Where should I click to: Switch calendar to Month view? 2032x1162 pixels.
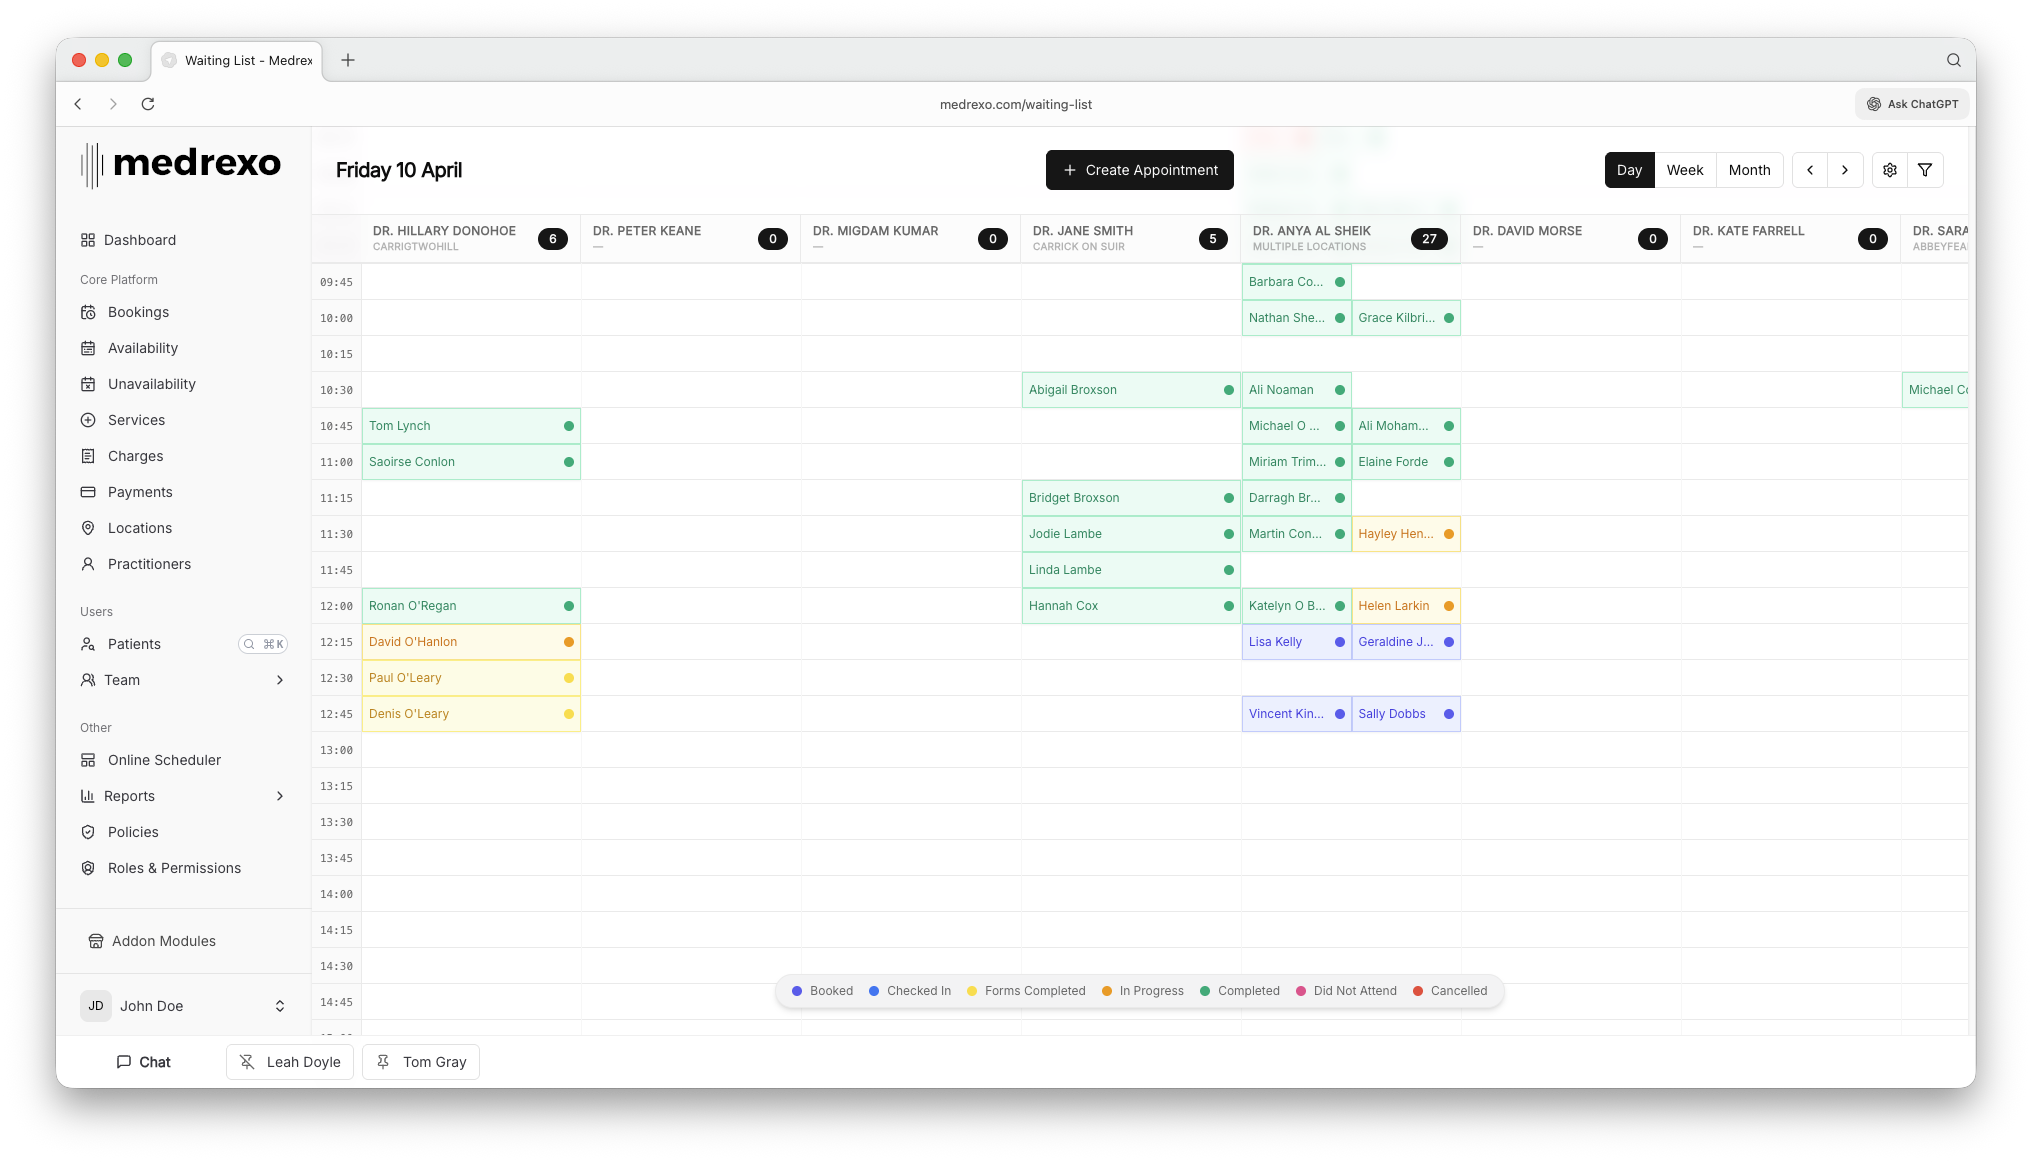click(1749, 170)
